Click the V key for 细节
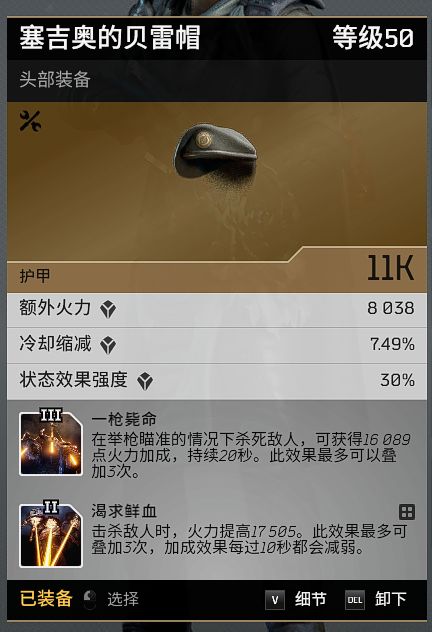 275,600
